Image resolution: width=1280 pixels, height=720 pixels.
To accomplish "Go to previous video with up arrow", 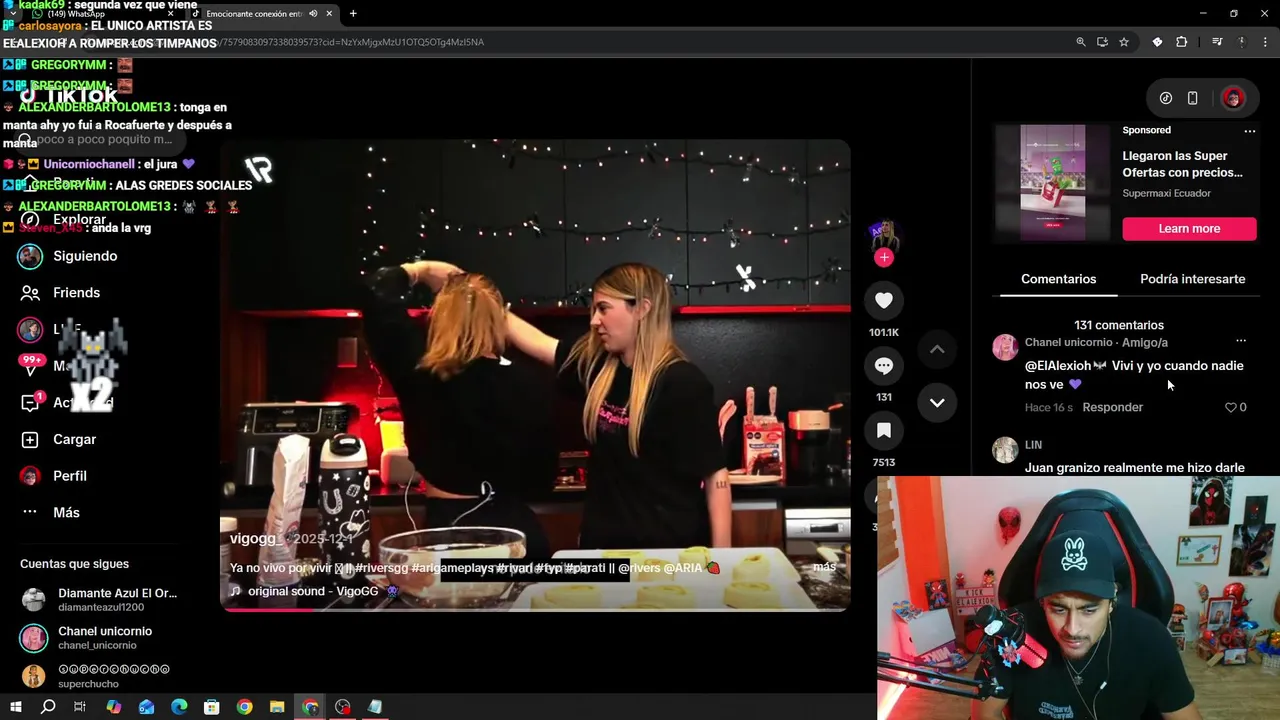I will click(937, 349).
